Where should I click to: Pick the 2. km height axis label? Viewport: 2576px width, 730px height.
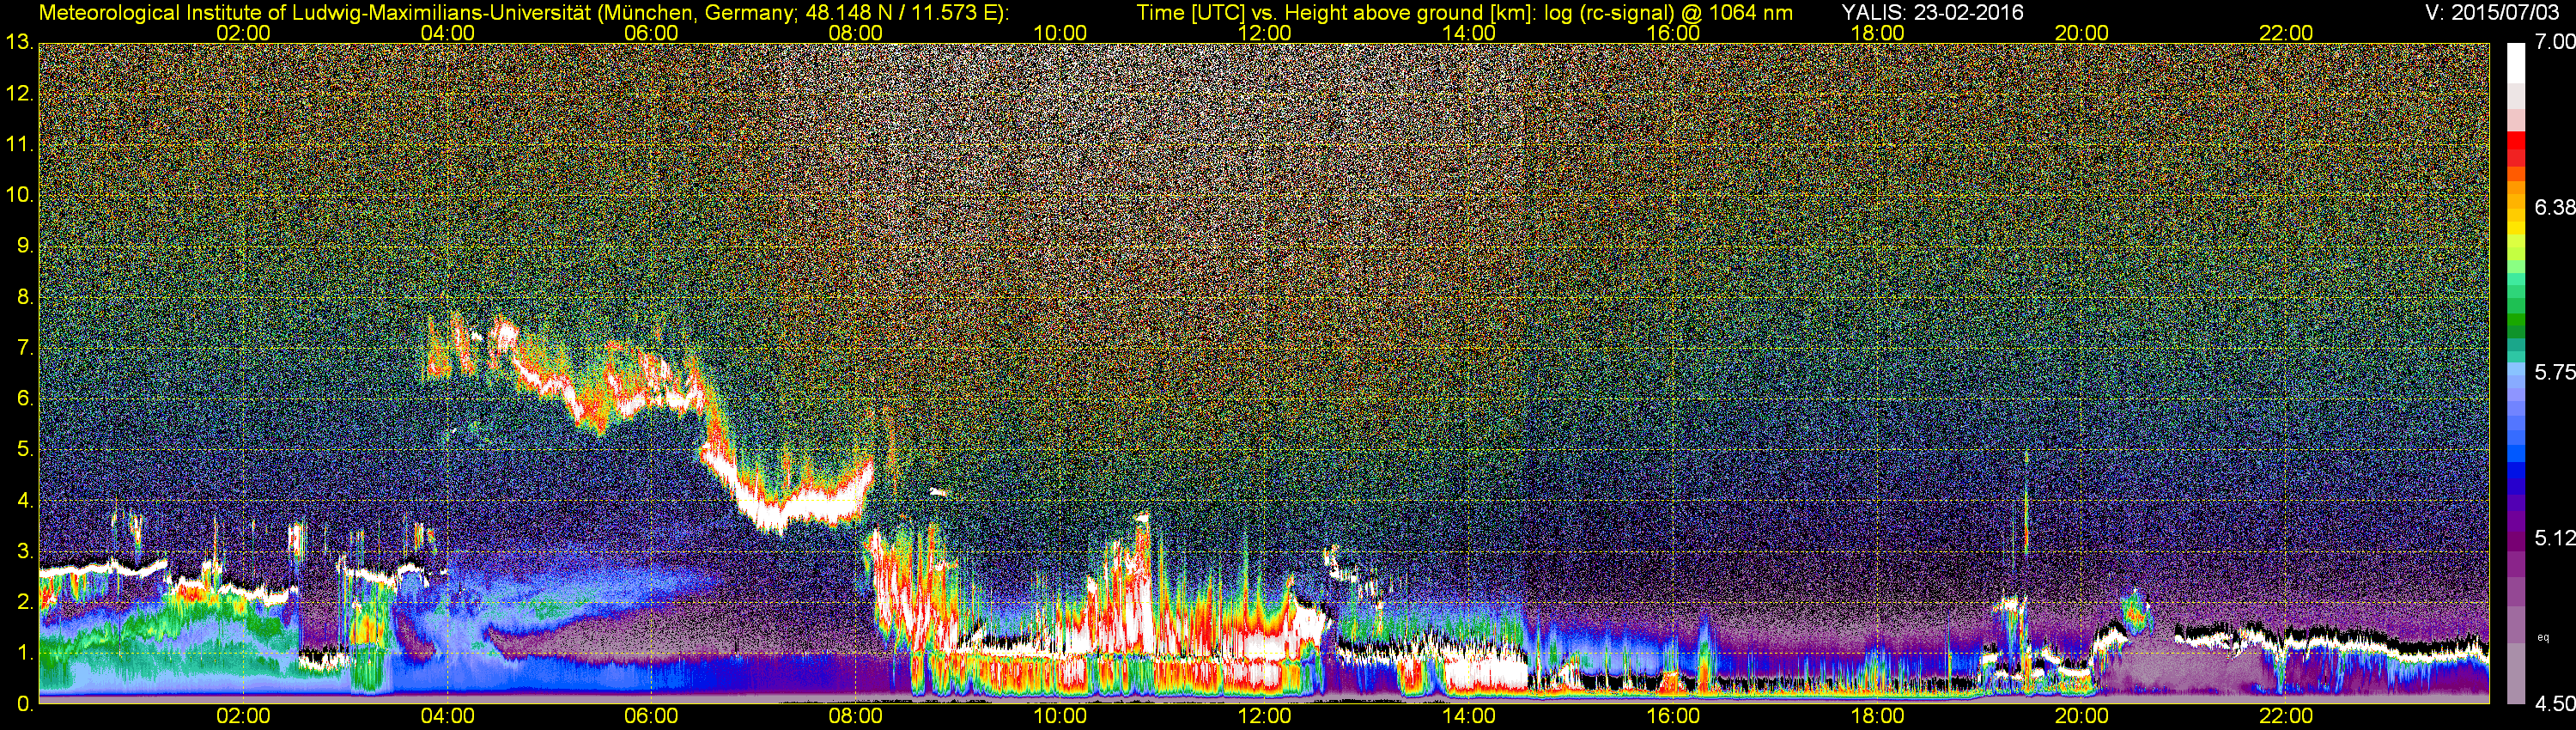click(x=25, y=601)
